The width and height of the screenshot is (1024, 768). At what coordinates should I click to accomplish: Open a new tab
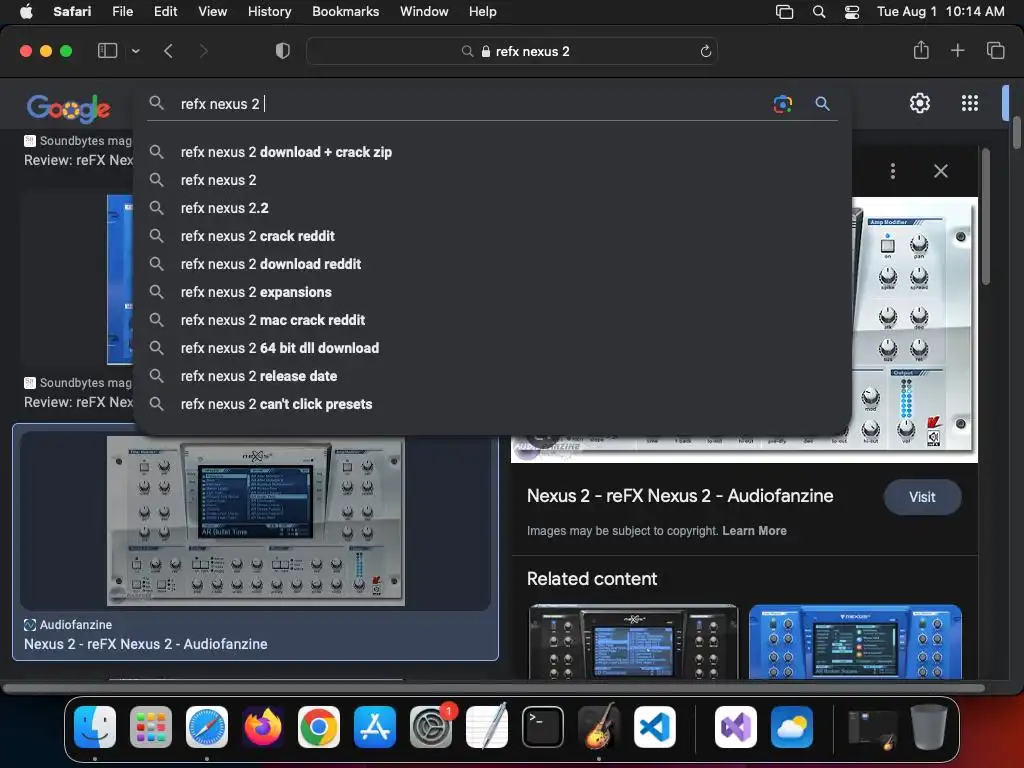(x=957, y=50)
